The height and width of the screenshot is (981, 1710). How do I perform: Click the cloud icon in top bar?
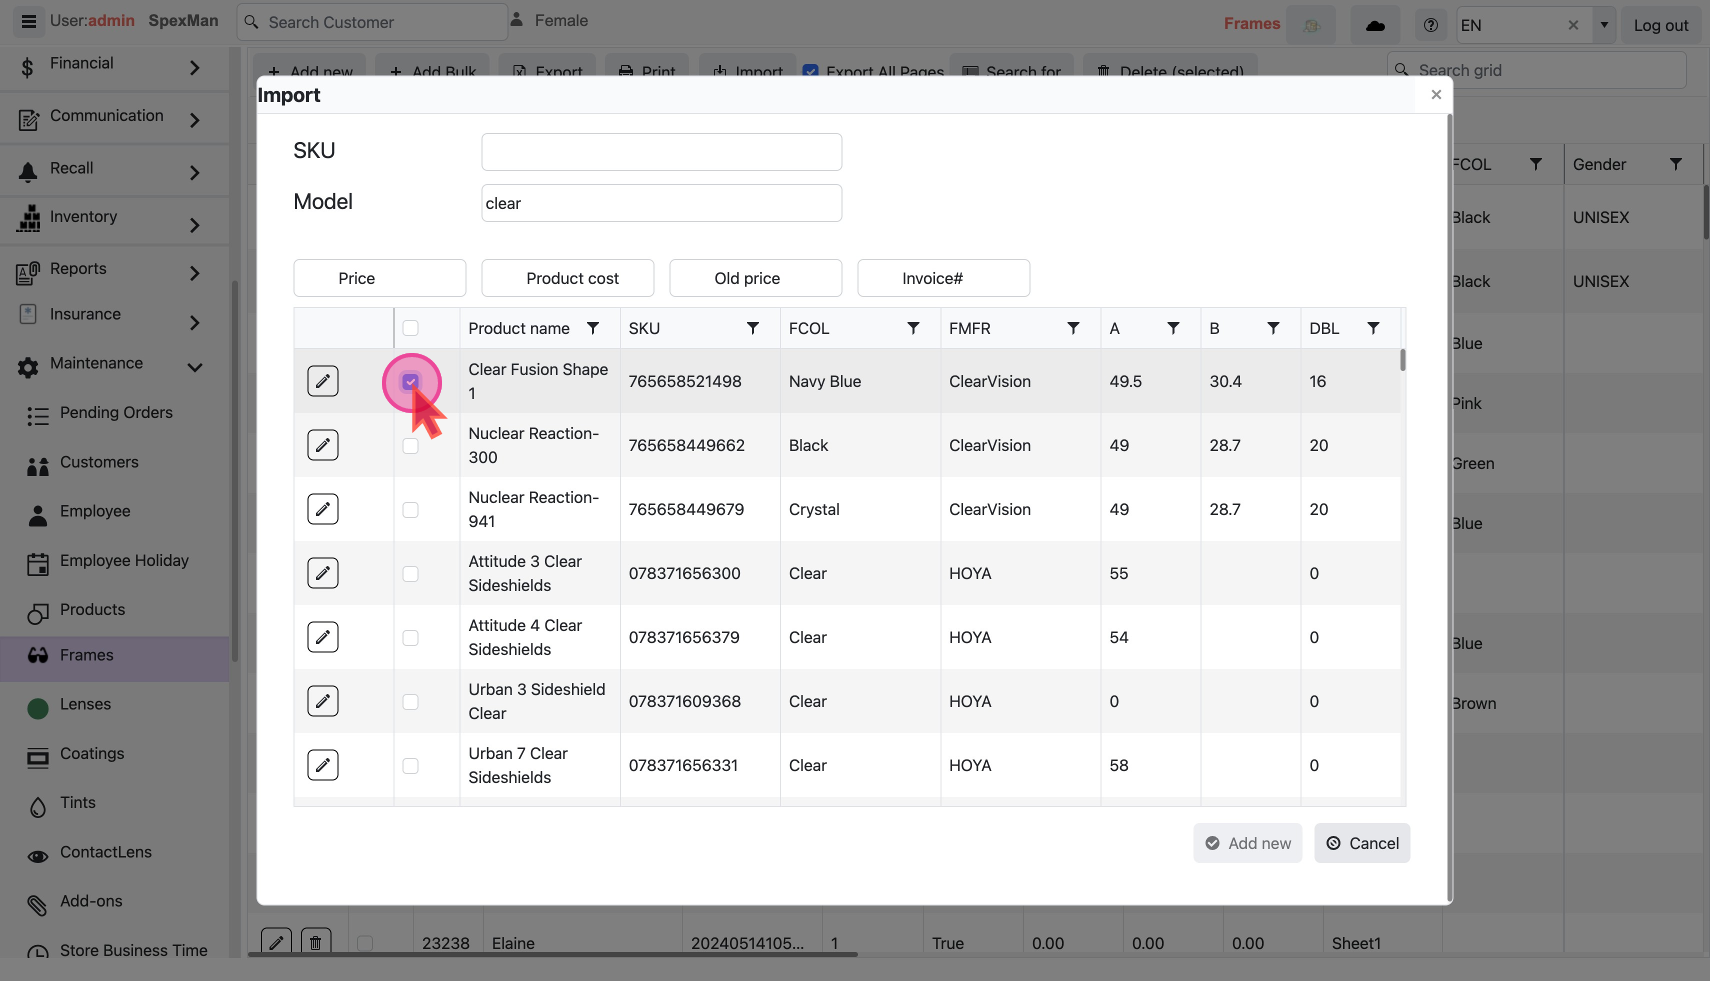[1375, 25]
